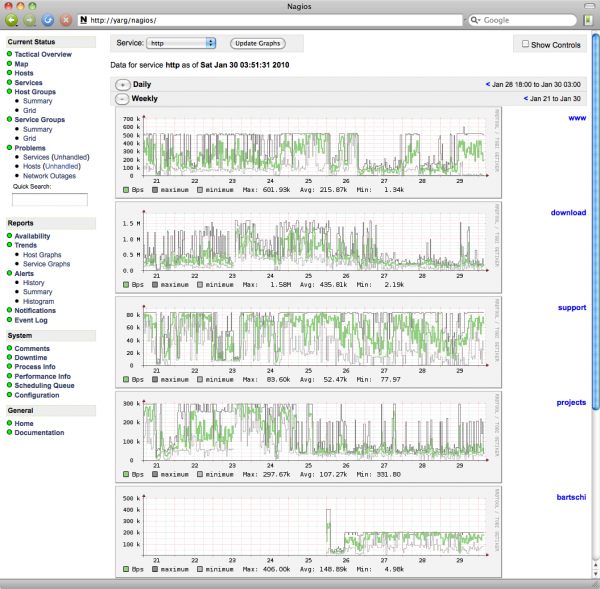Click the browser back arrow button
Image resolution: width=600 pixels, height=589 pixels.
[12, 19]
